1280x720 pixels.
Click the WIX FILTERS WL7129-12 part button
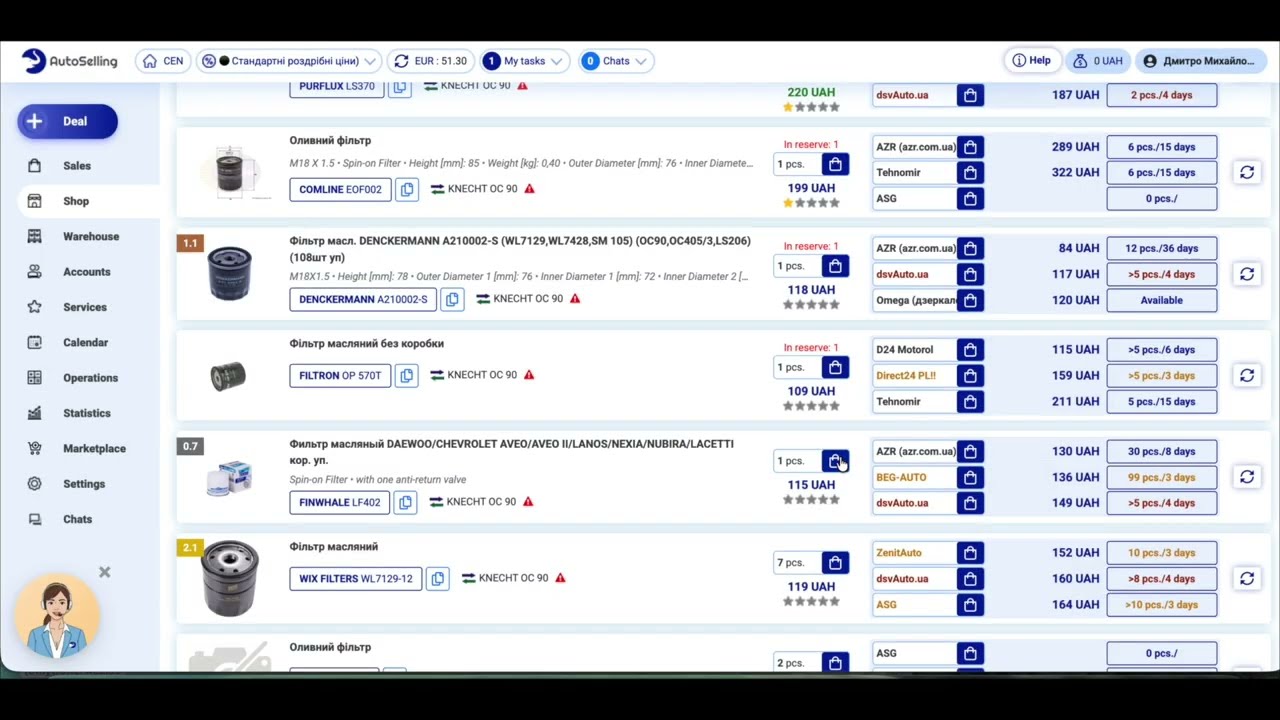coord(355,579)
